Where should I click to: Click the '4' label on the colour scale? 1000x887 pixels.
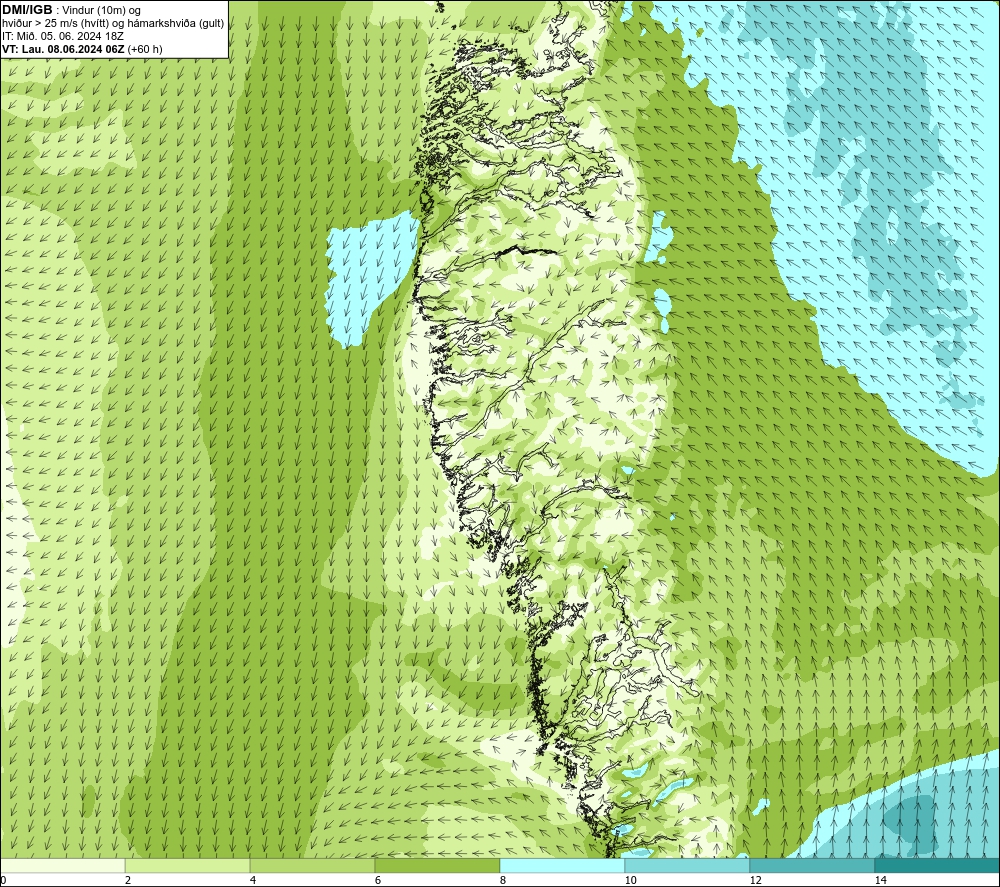253,881
